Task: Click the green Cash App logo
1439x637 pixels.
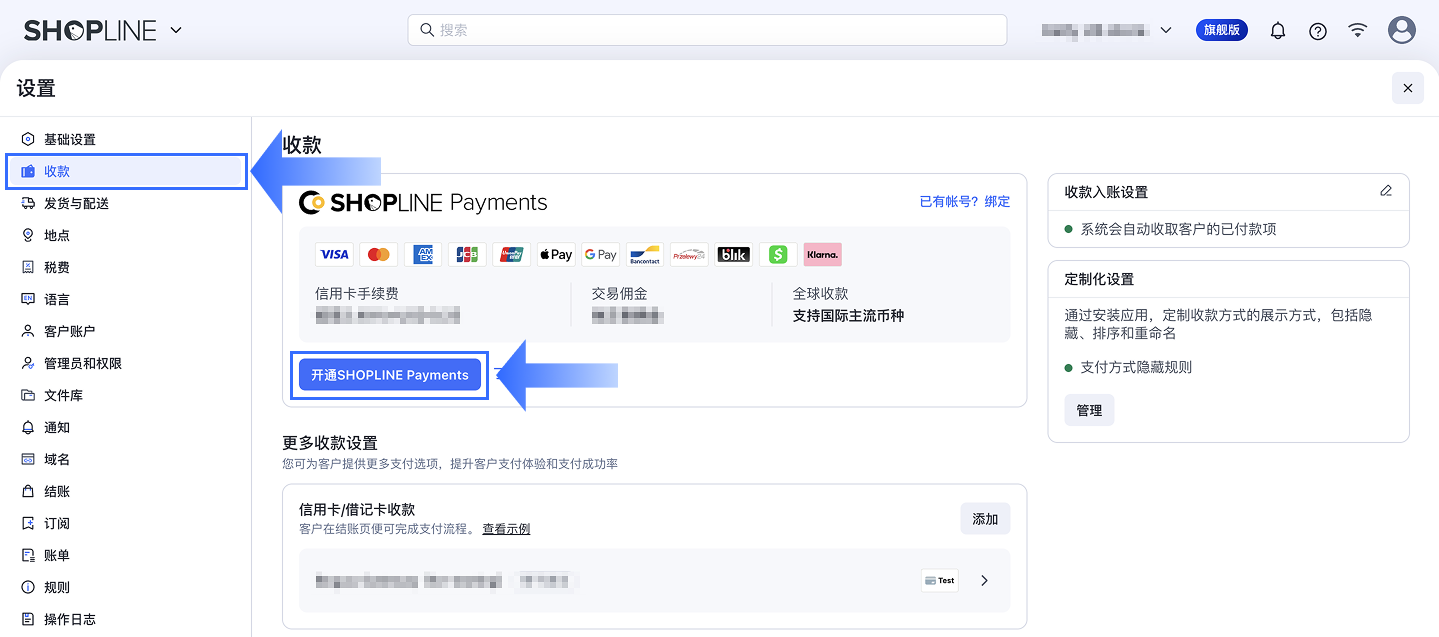Action: [x=778, y=254]
